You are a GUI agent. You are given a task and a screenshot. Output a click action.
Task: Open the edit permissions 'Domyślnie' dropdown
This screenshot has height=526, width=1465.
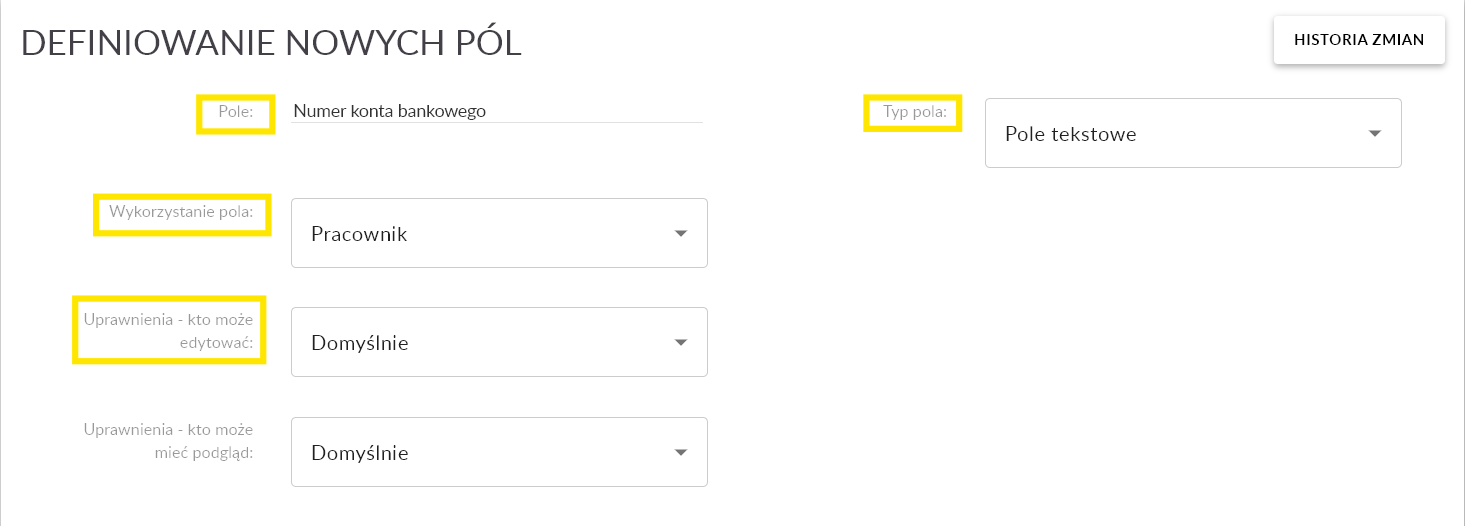click(x=498, y=342)
